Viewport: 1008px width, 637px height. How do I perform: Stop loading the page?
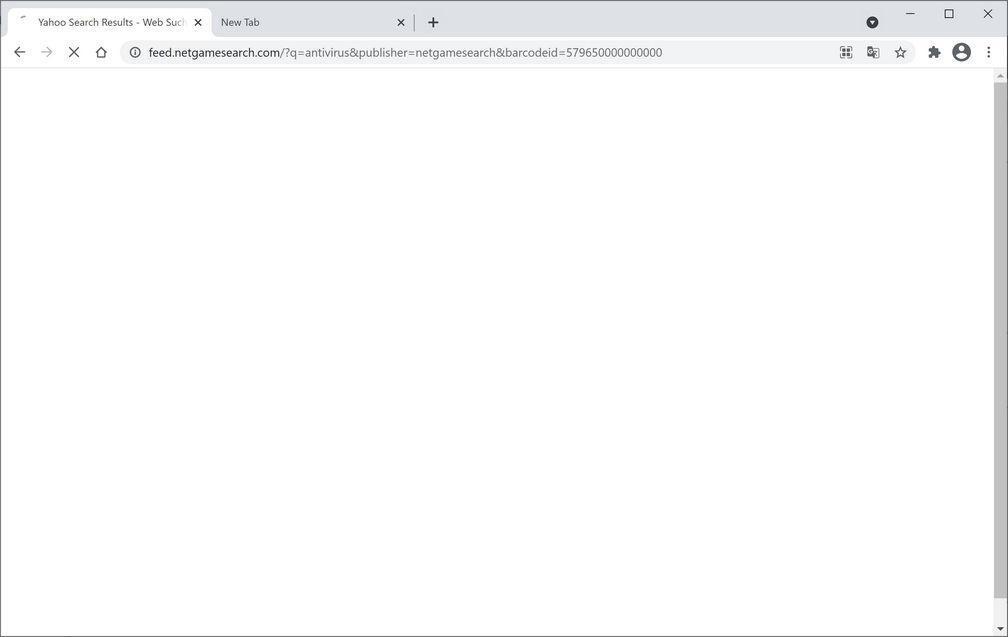[74, 53]
